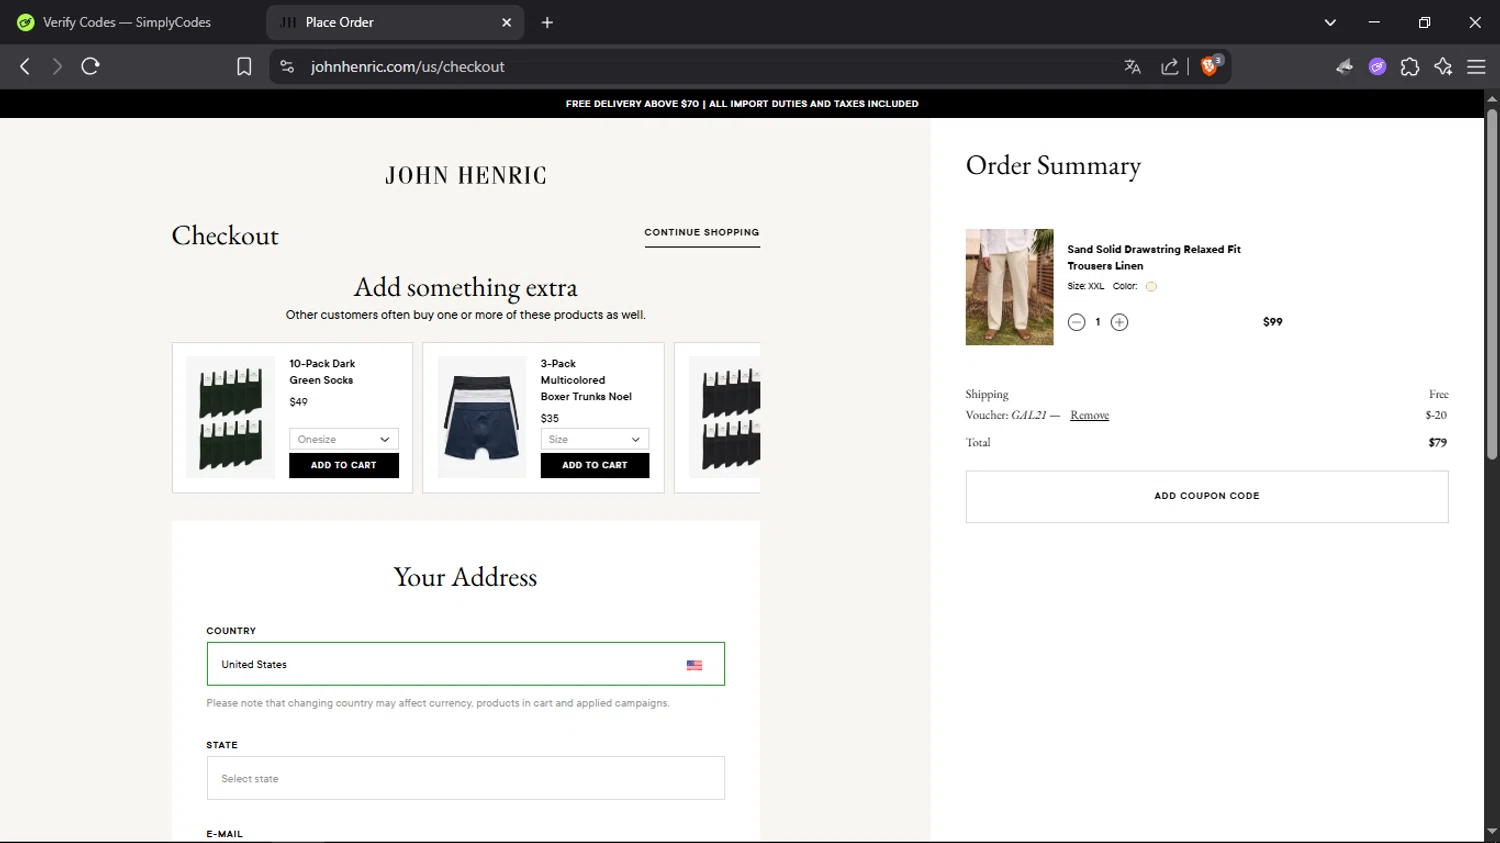Add 10-Pack Dark Green Socks to cart

[344, 465]
